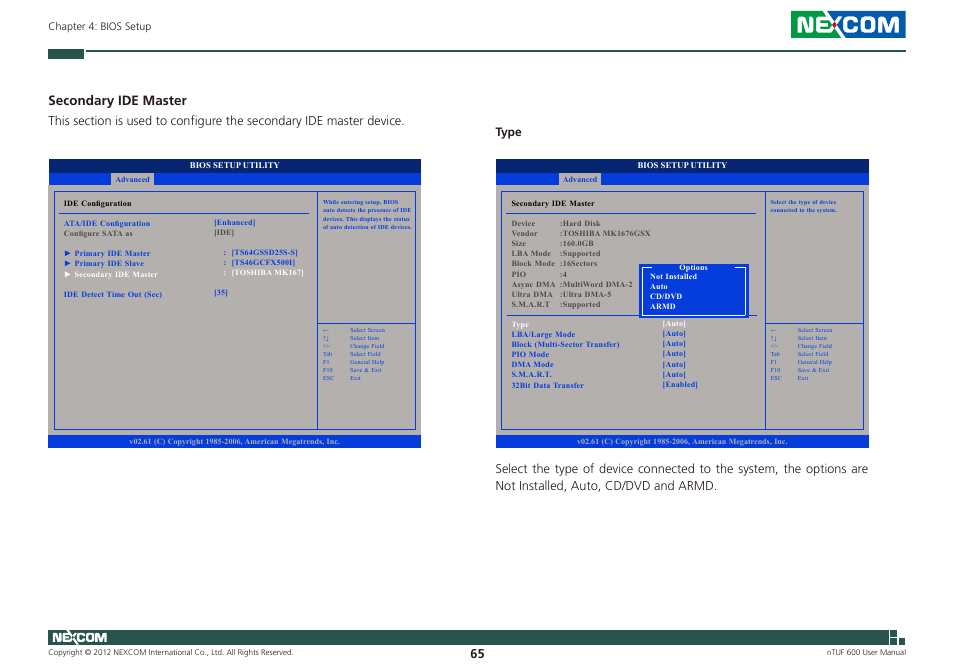Click the Vendor :TOSHIBA MK1676GSX row

[581, 234]
